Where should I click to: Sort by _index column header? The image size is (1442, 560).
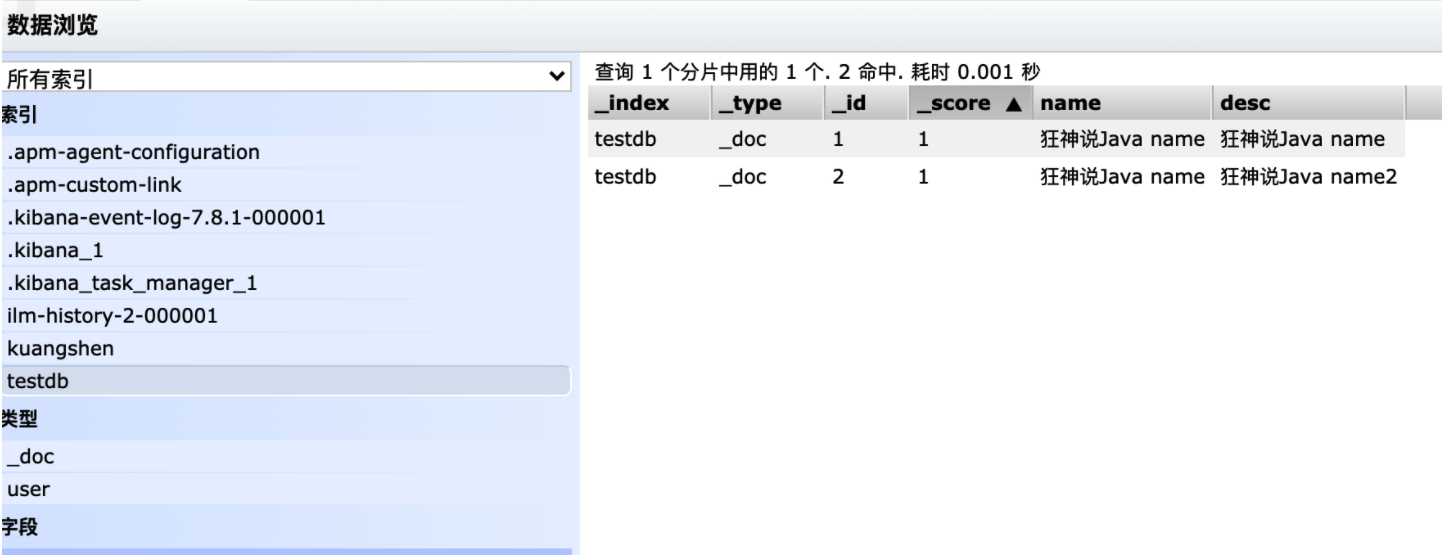[x=648, y=103]
